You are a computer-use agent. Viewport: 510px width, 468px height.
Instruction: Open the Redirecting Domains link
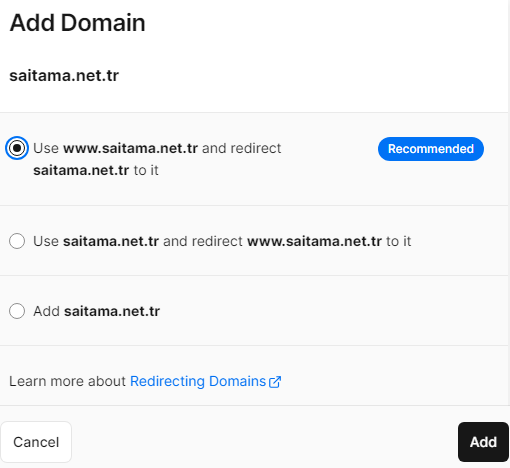pyautogui.click(x=198, y=381)
